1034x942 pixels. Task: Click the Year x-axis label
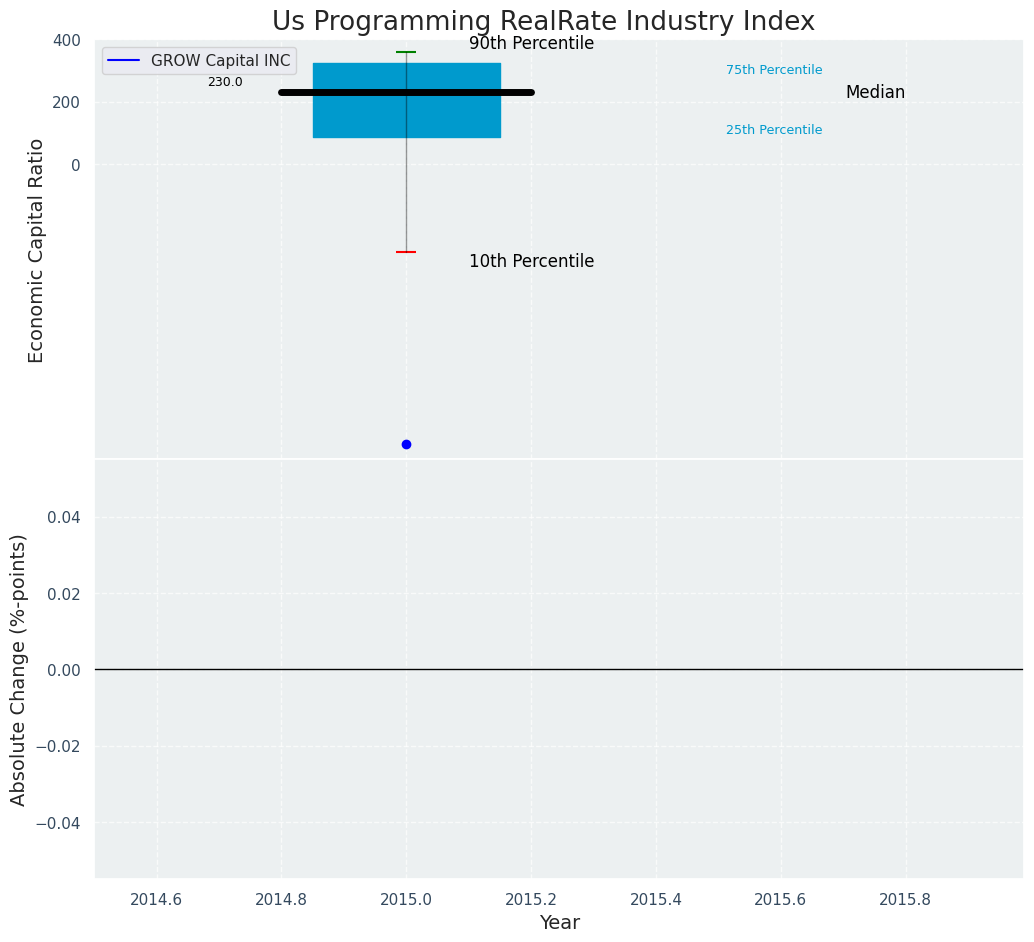coord(559,922)
